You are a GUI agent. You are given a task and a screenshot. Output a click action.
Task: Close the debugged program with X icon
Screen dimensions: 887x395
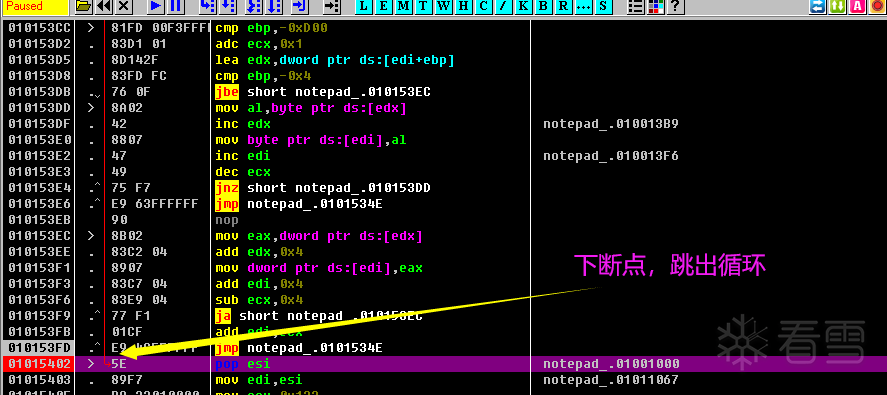(123, 7)
